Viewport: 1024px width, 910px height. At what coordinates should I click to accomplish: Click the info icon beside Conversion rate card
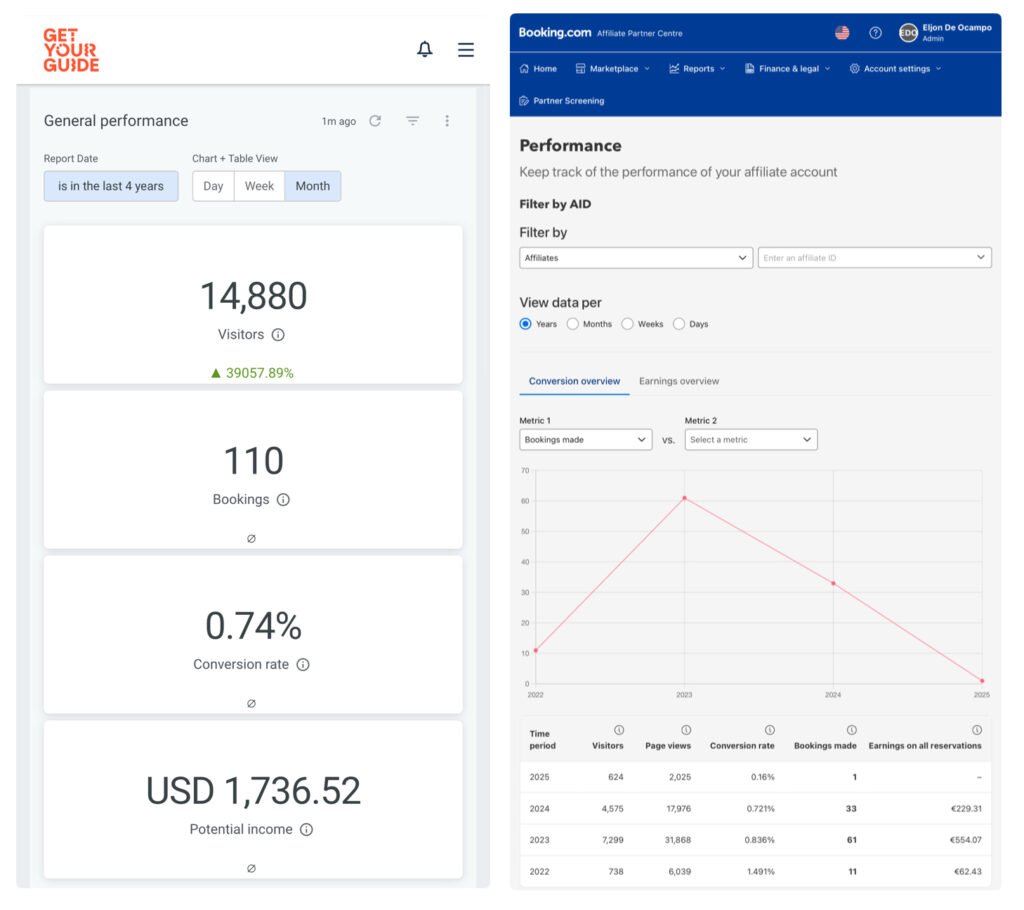tap(303, 664)
